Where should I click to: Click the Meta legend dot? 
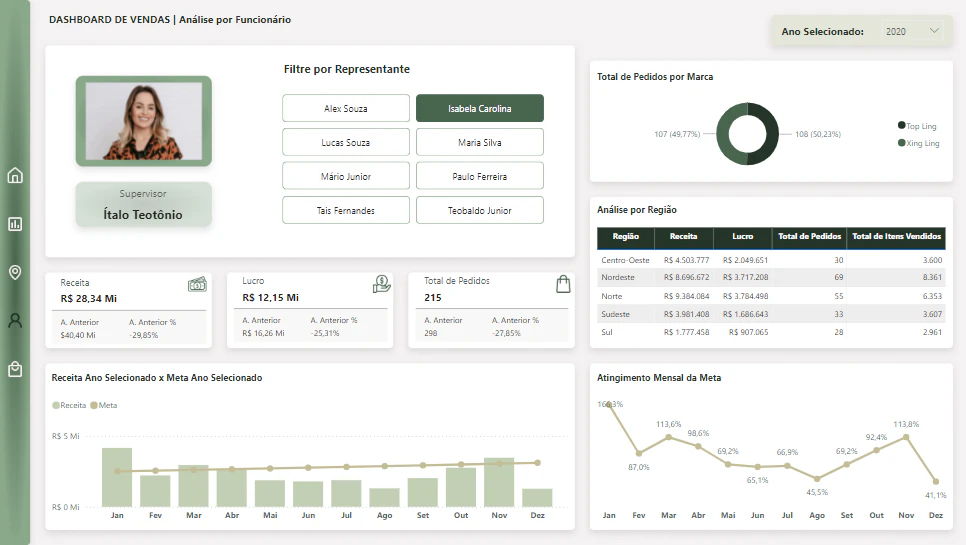94,405
